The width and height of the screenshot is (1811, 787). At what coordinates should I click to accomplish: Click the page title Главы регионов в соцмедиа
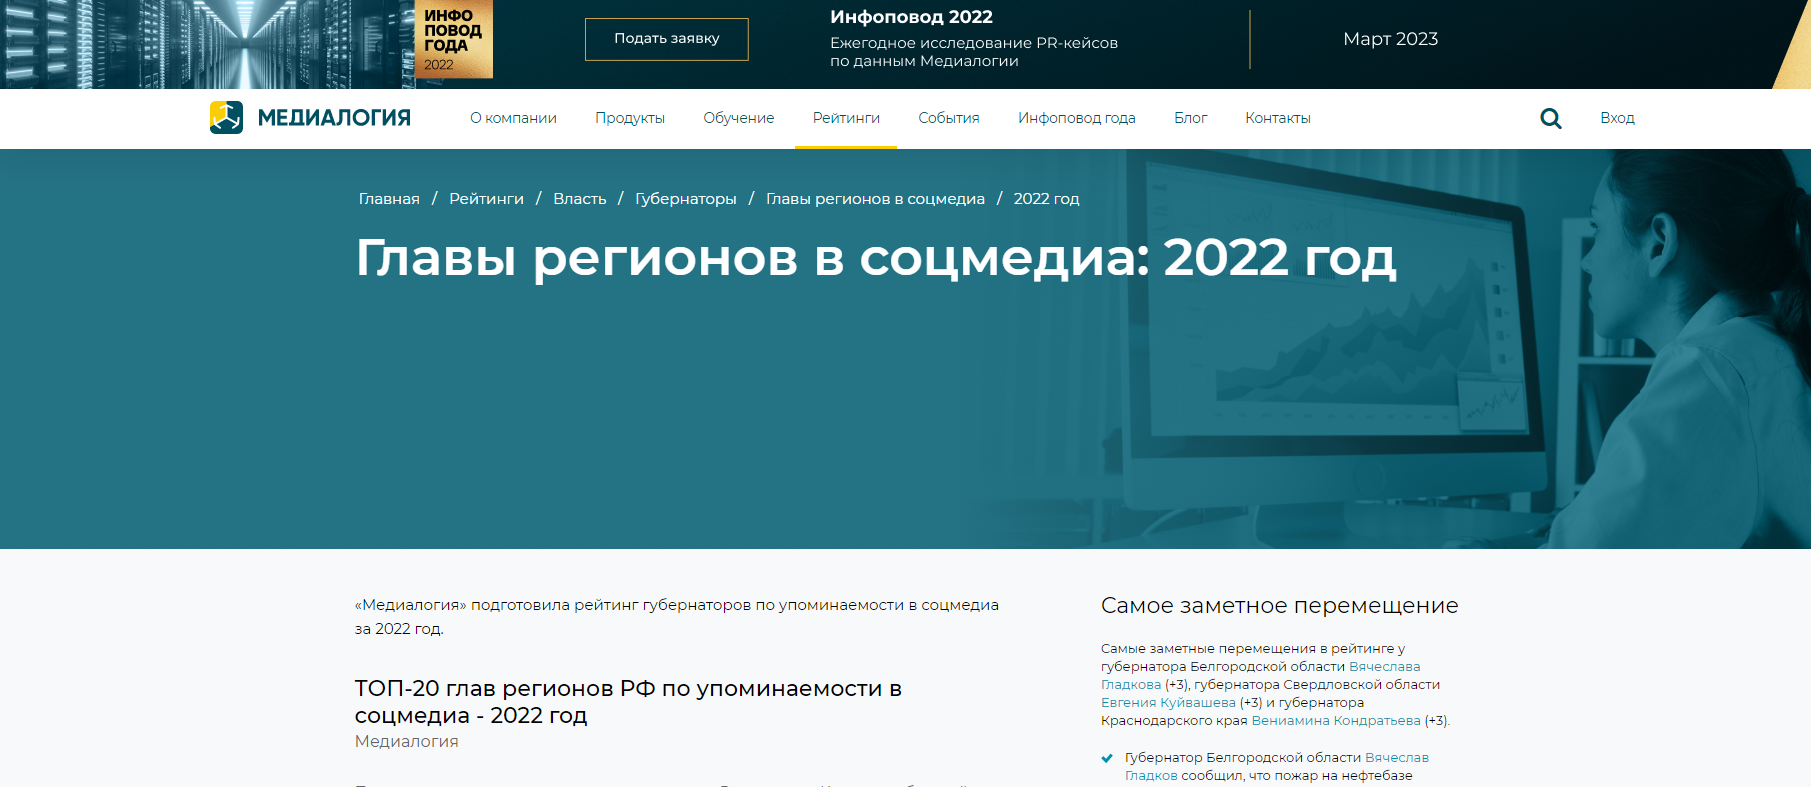[x=875, y=258]
